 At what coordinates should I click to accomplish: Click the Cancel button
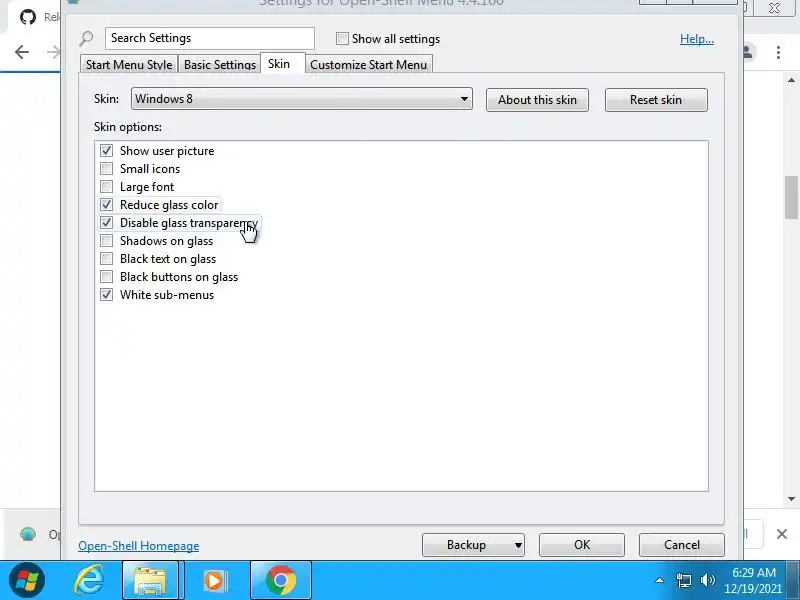coord(682,545)
